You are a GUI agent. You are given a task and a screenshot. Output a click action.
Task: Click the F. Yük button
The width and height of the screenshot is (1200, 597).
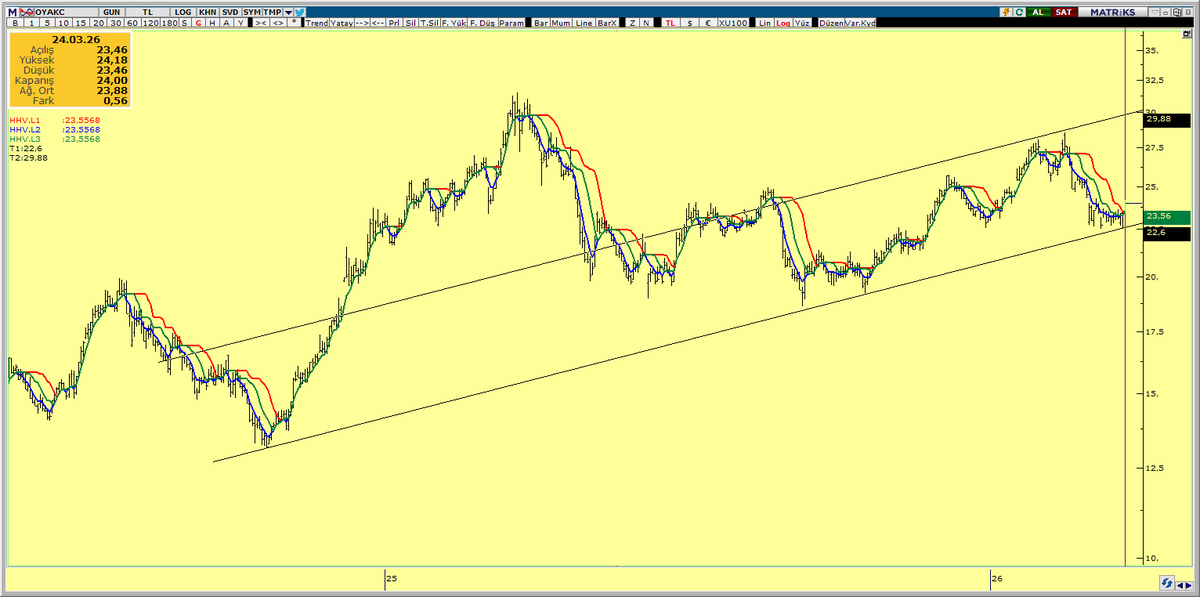(453, 23)
